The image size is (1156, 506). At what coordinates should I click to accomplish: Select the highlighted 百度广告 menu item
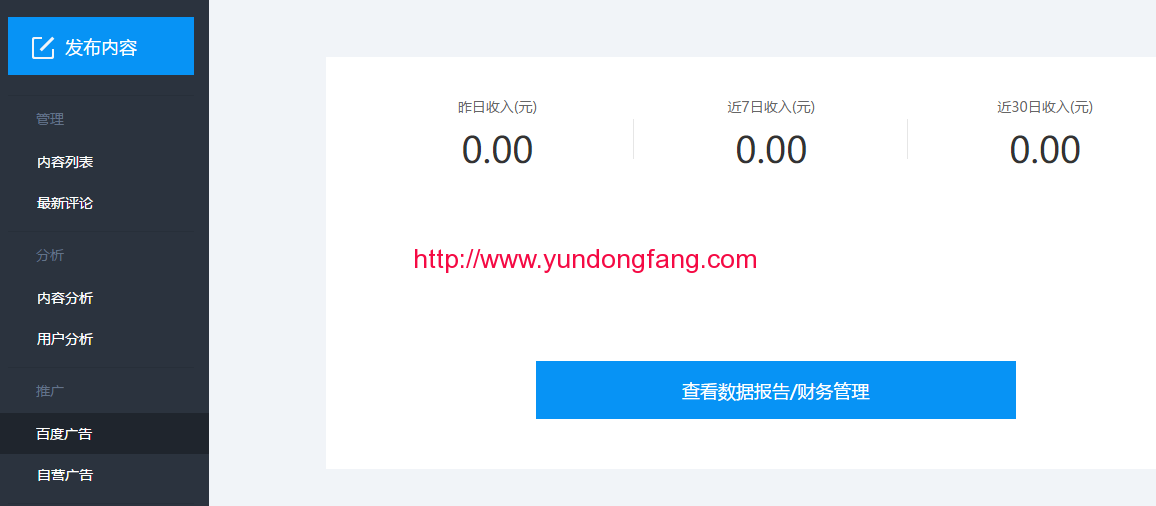[x=104, y=434]
